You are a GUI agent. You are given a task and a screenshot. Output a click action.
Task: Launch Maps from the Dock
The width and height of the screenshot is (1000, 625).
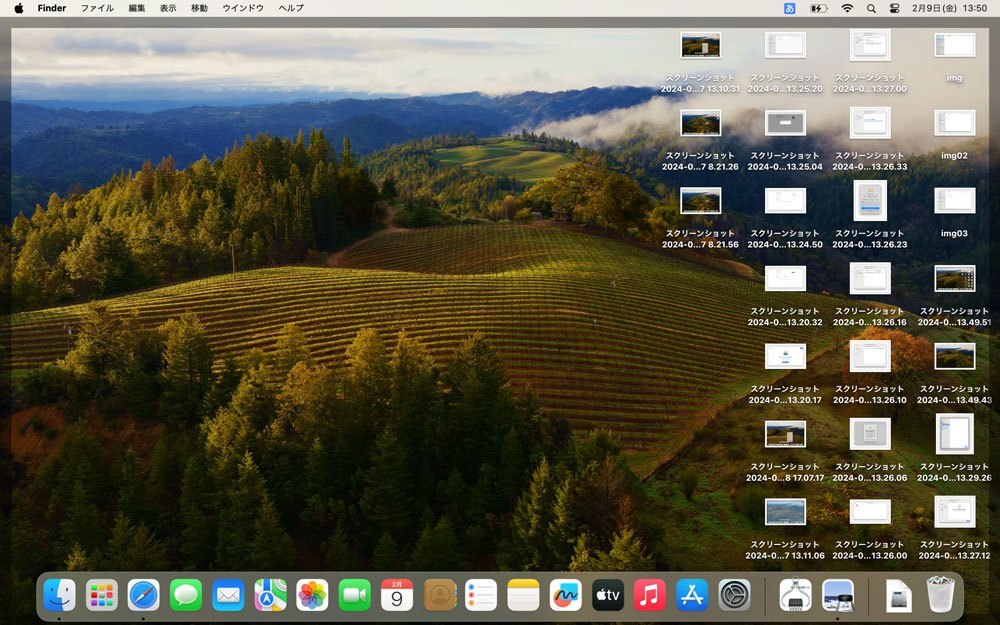270,595
